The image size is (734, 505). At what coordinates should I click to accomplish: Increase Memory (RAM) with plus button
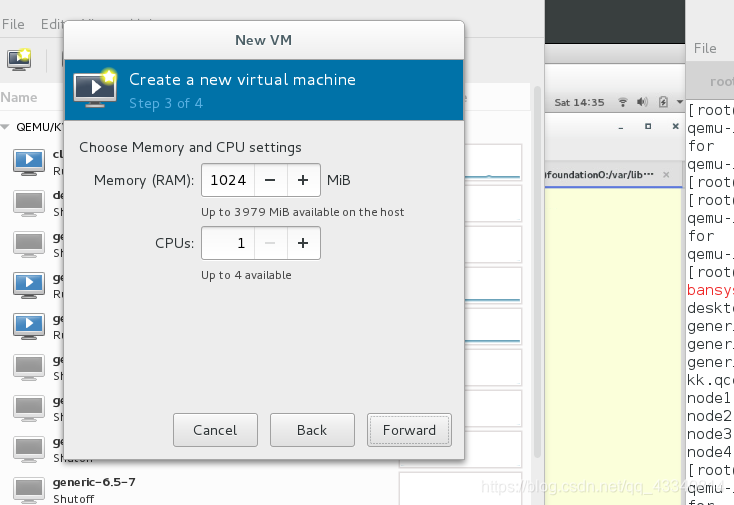click(x=303, y=180)
